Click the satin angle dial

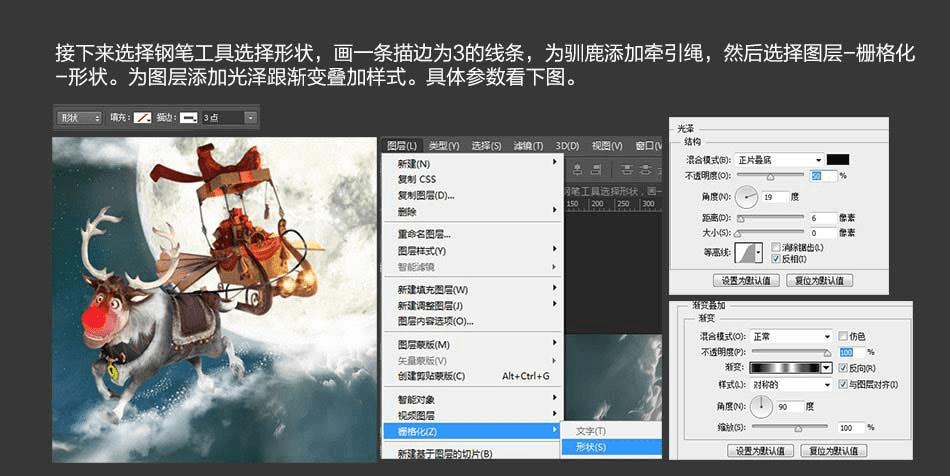(746, 197)
